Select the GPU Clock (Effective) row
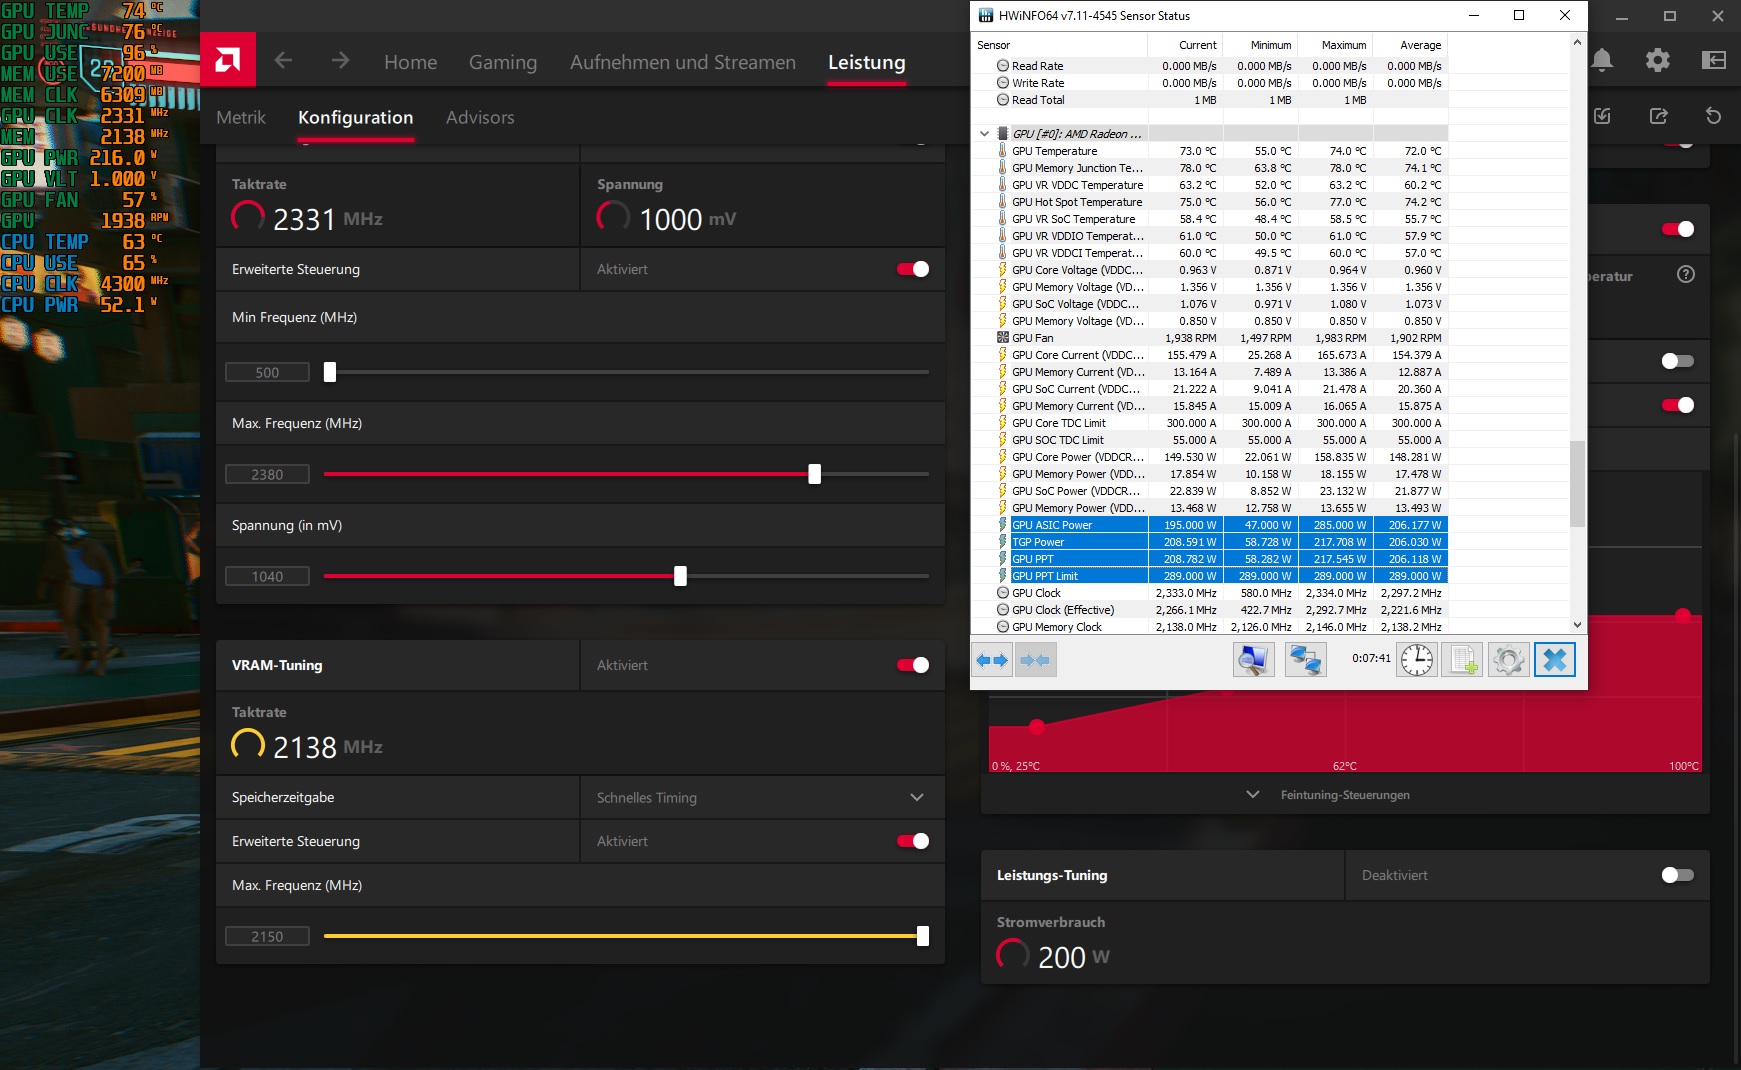Image resolution: width=1741 pixels, height=1070 pixels. click(1210, 610)
